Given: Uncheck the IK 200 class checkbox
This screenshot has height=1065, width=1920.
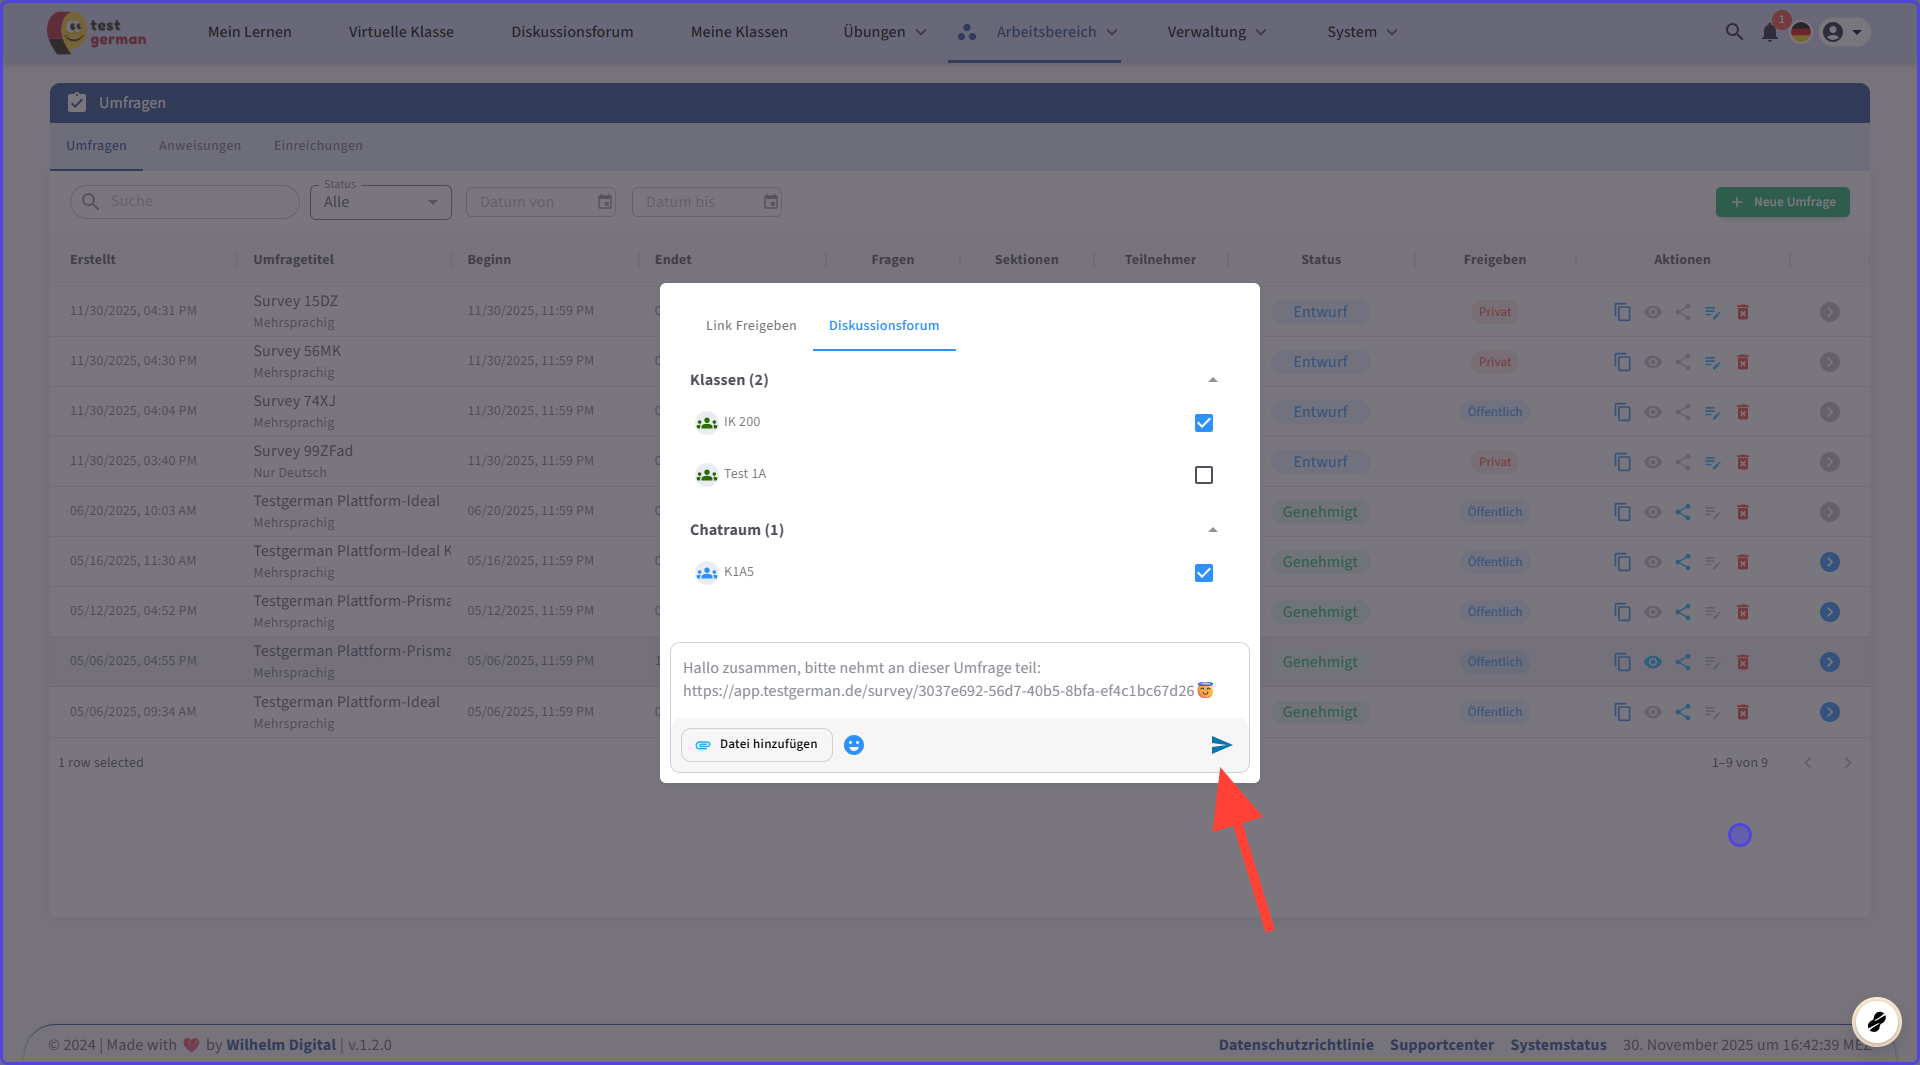Looking at the screenshot, I should click(1204, 423).
